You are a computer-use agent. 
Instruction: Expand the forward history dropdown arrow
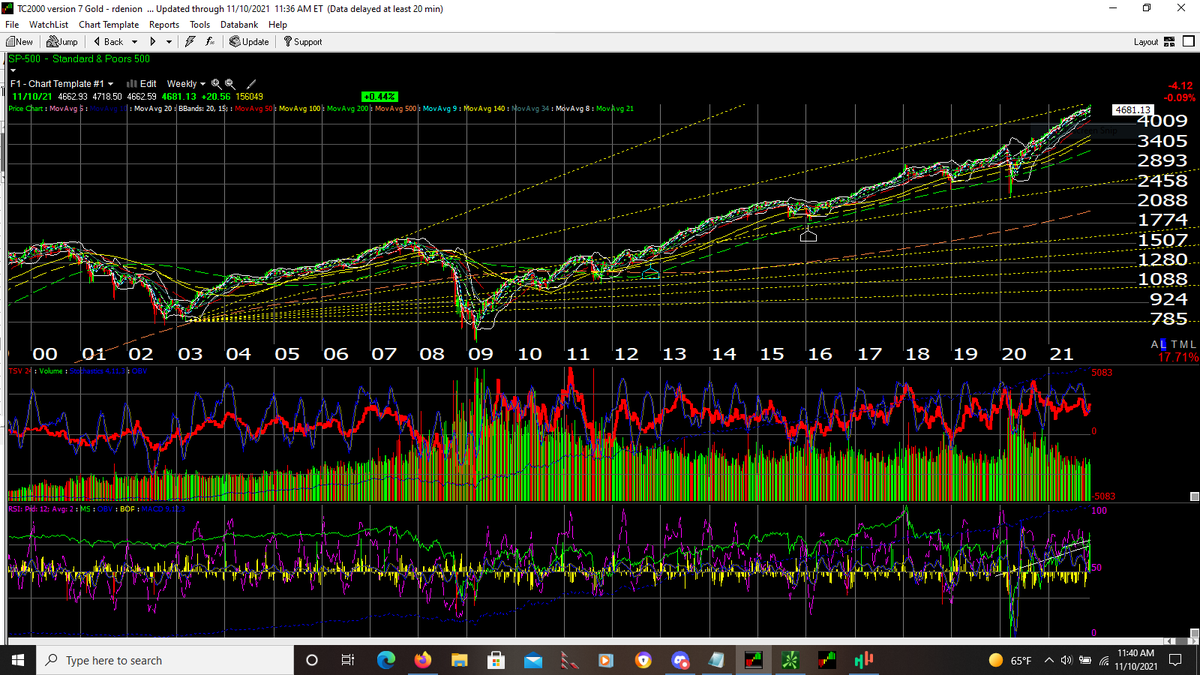click(168, 42)
